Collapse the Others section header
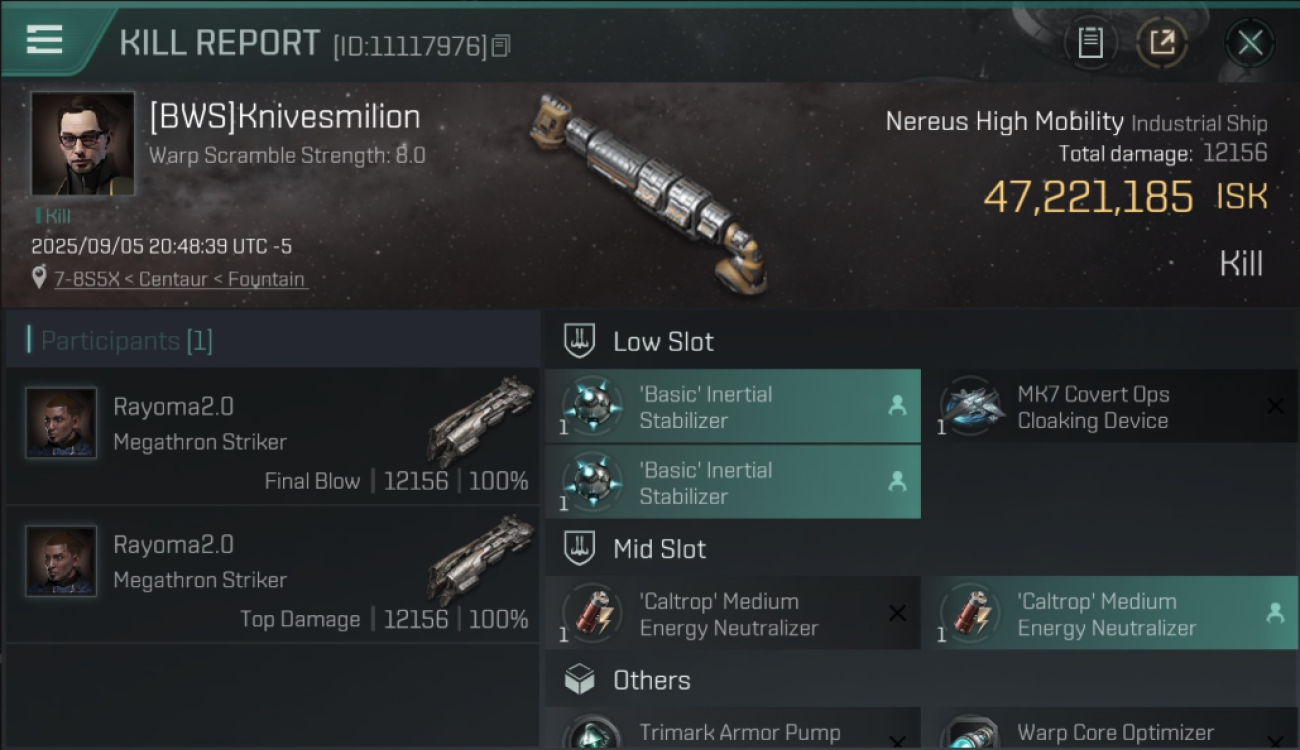Screen dimensions: 1300x750 point(651,681)
